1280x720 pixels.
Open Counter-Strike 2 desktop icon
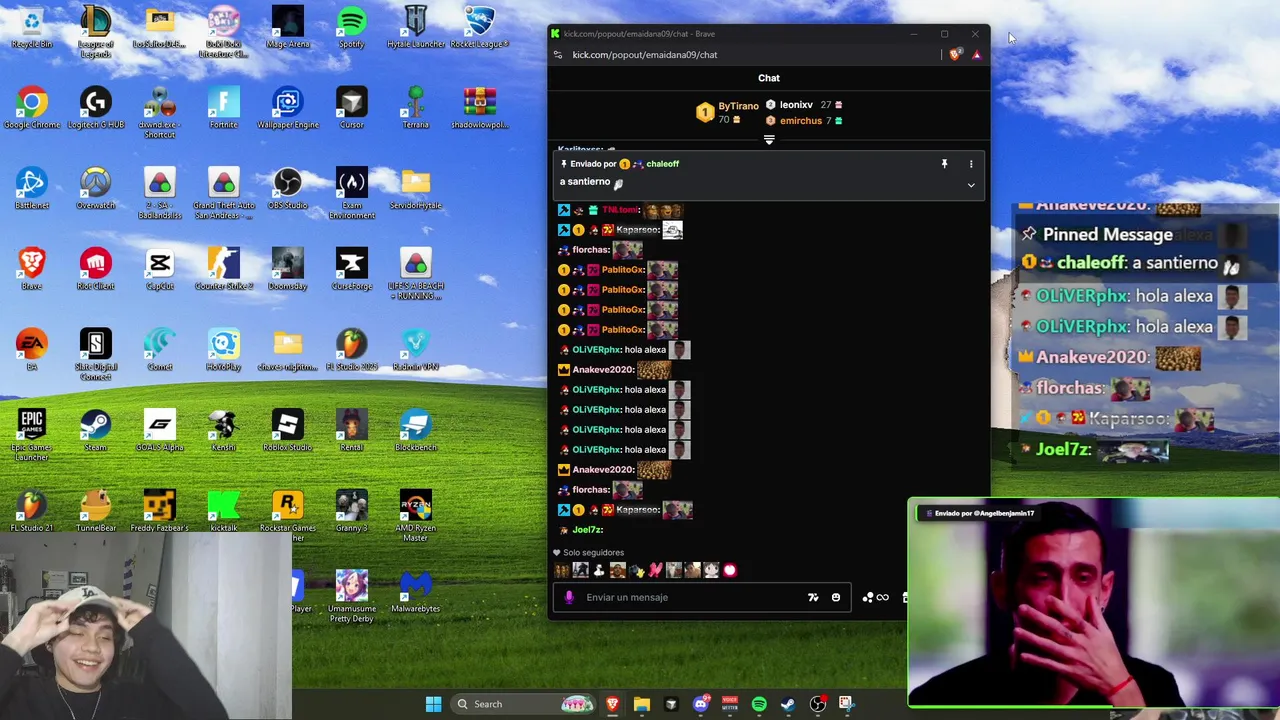coord(223,270)
